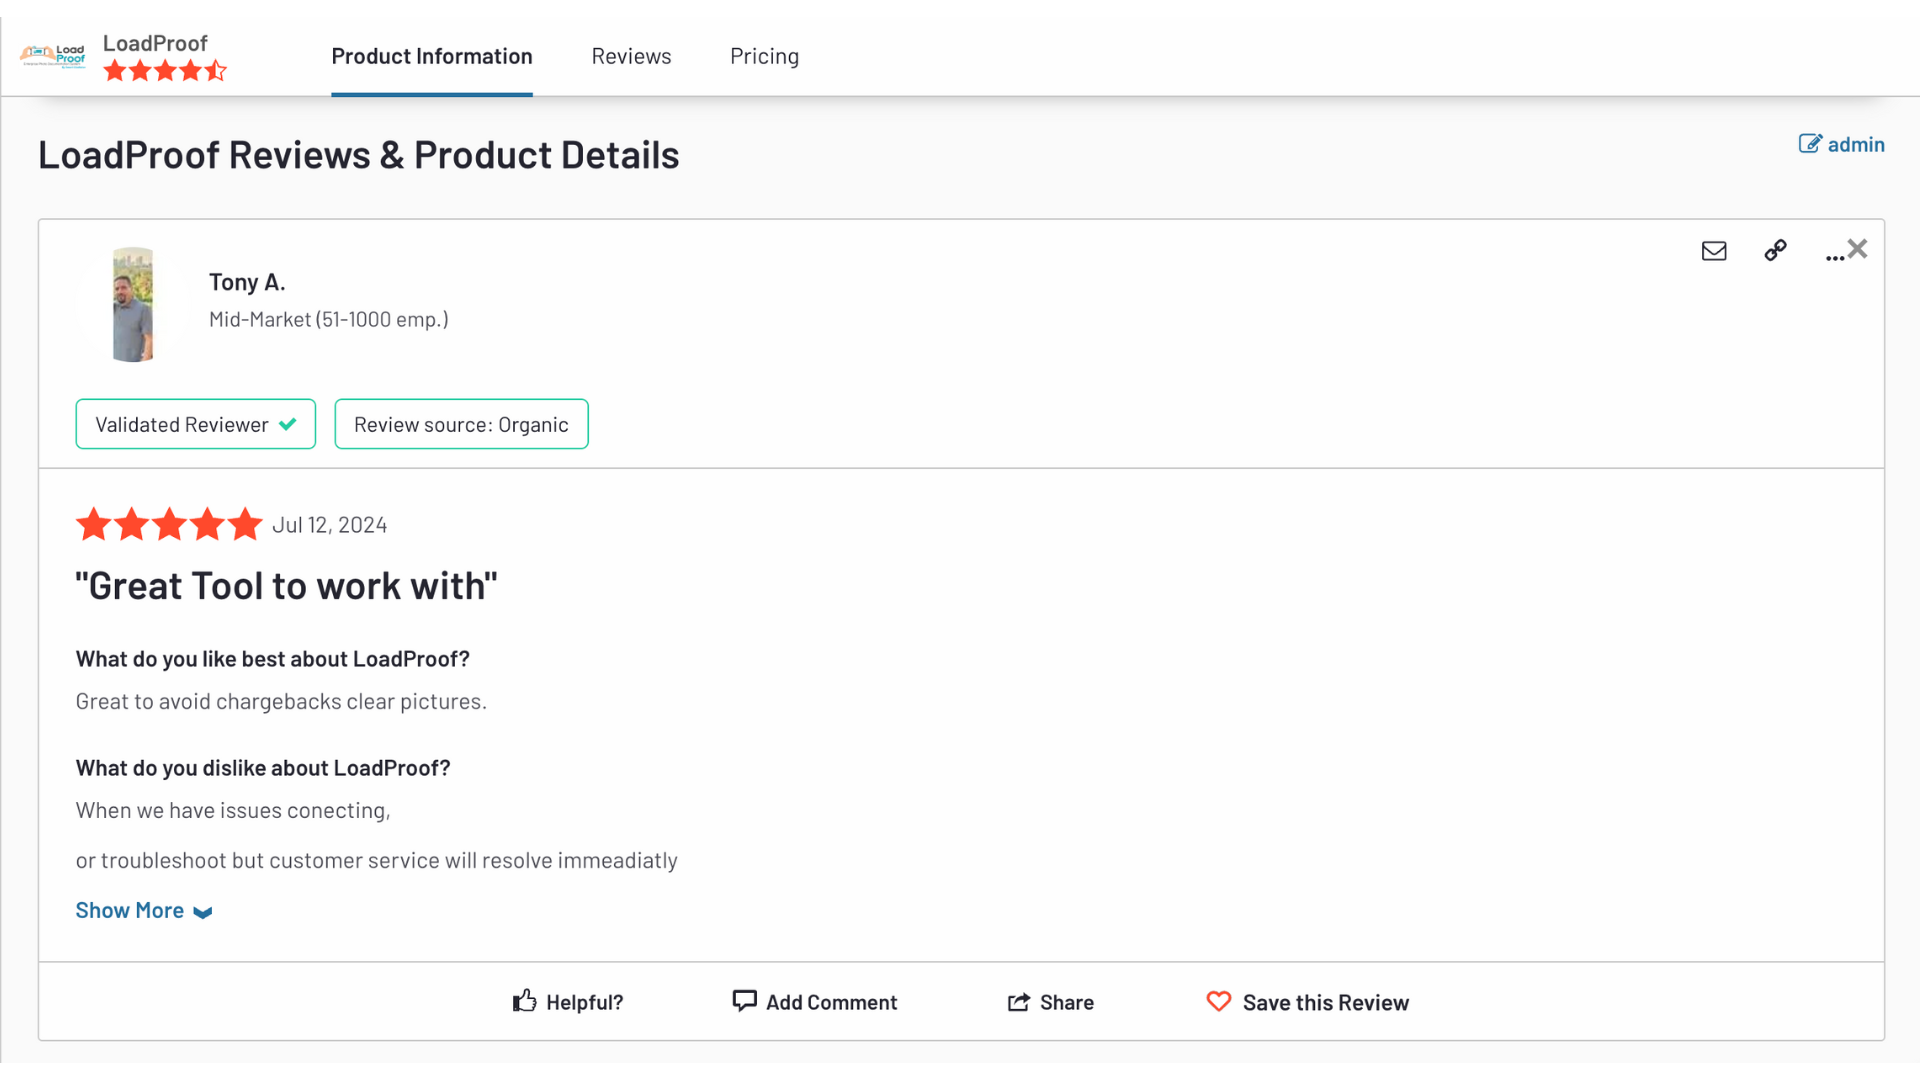Open Tony A. profile photo
Image resolution: width=1920 pixels, height=1080 pixels.
(x=133, y=305)
